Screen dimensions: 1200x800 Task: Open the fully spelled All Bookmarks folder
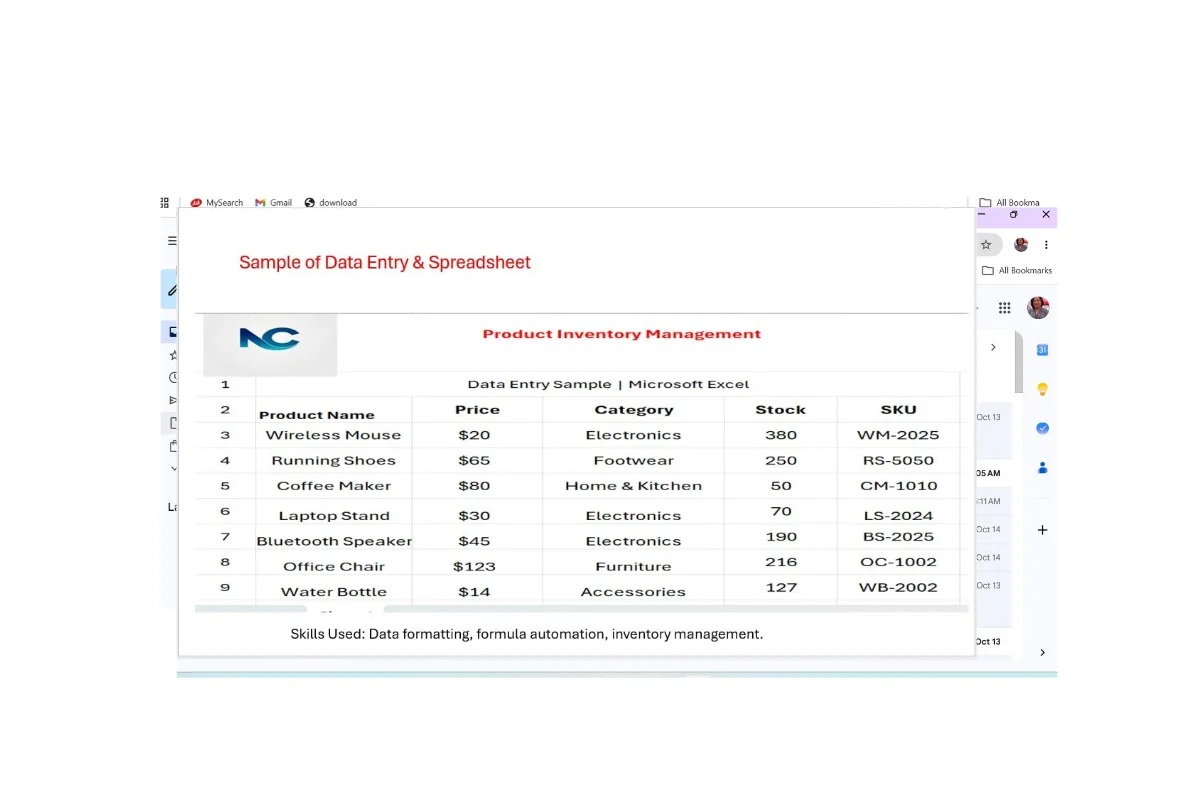click(1016, 270)
